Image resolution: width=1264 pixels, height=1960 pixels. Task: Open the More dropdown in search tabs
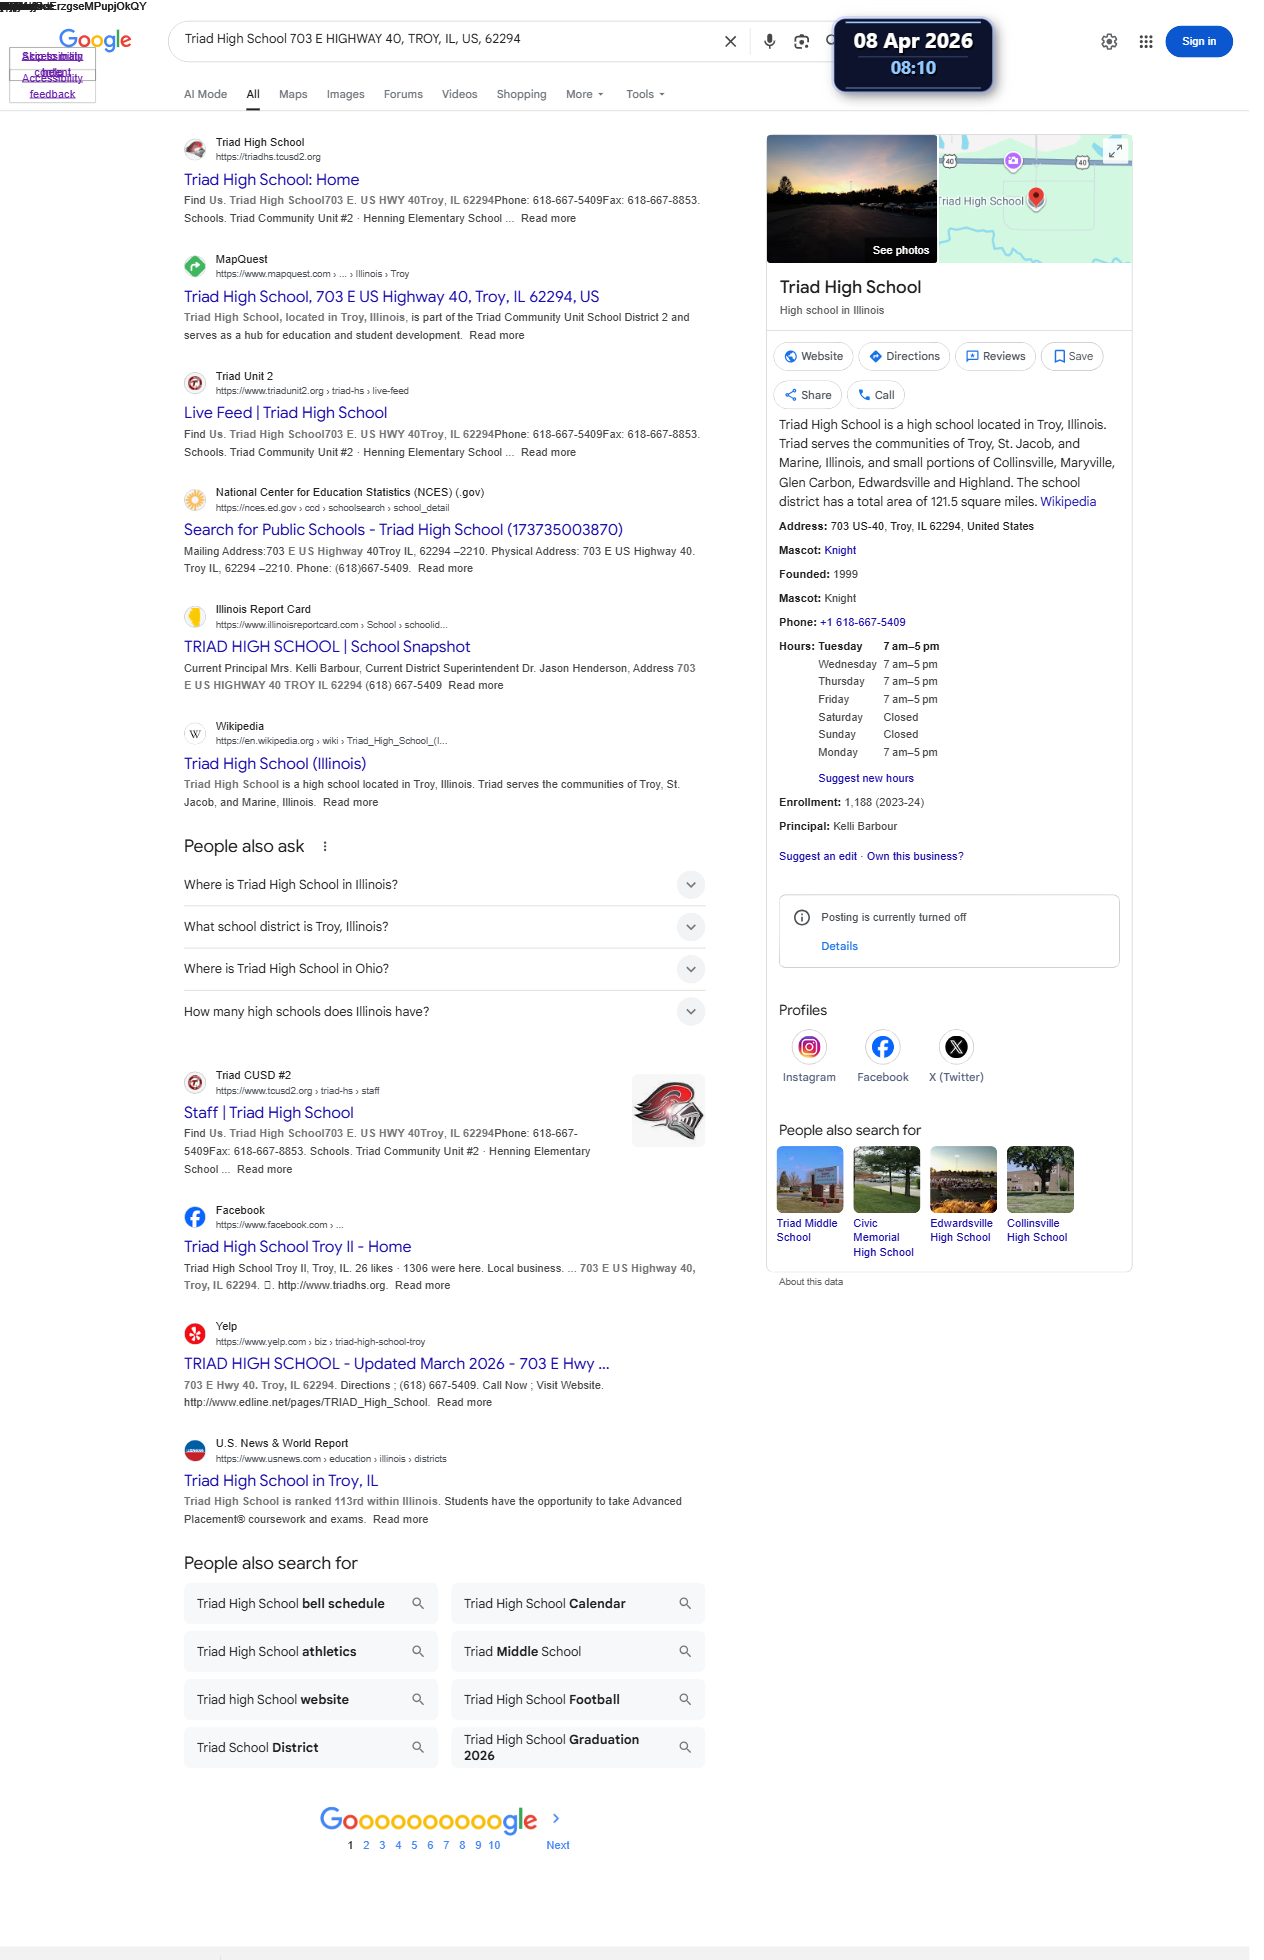pos(585,94)
